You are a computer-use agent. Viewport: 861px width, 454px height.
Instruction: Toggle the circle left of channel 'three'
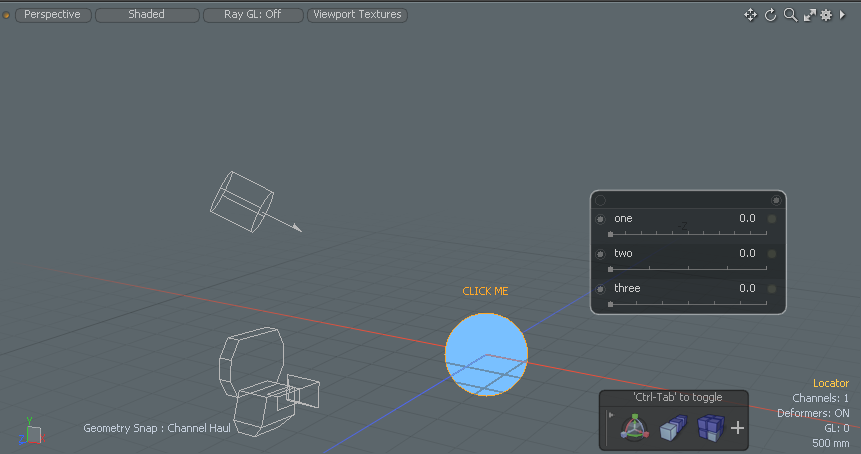[x=600, y=289]
